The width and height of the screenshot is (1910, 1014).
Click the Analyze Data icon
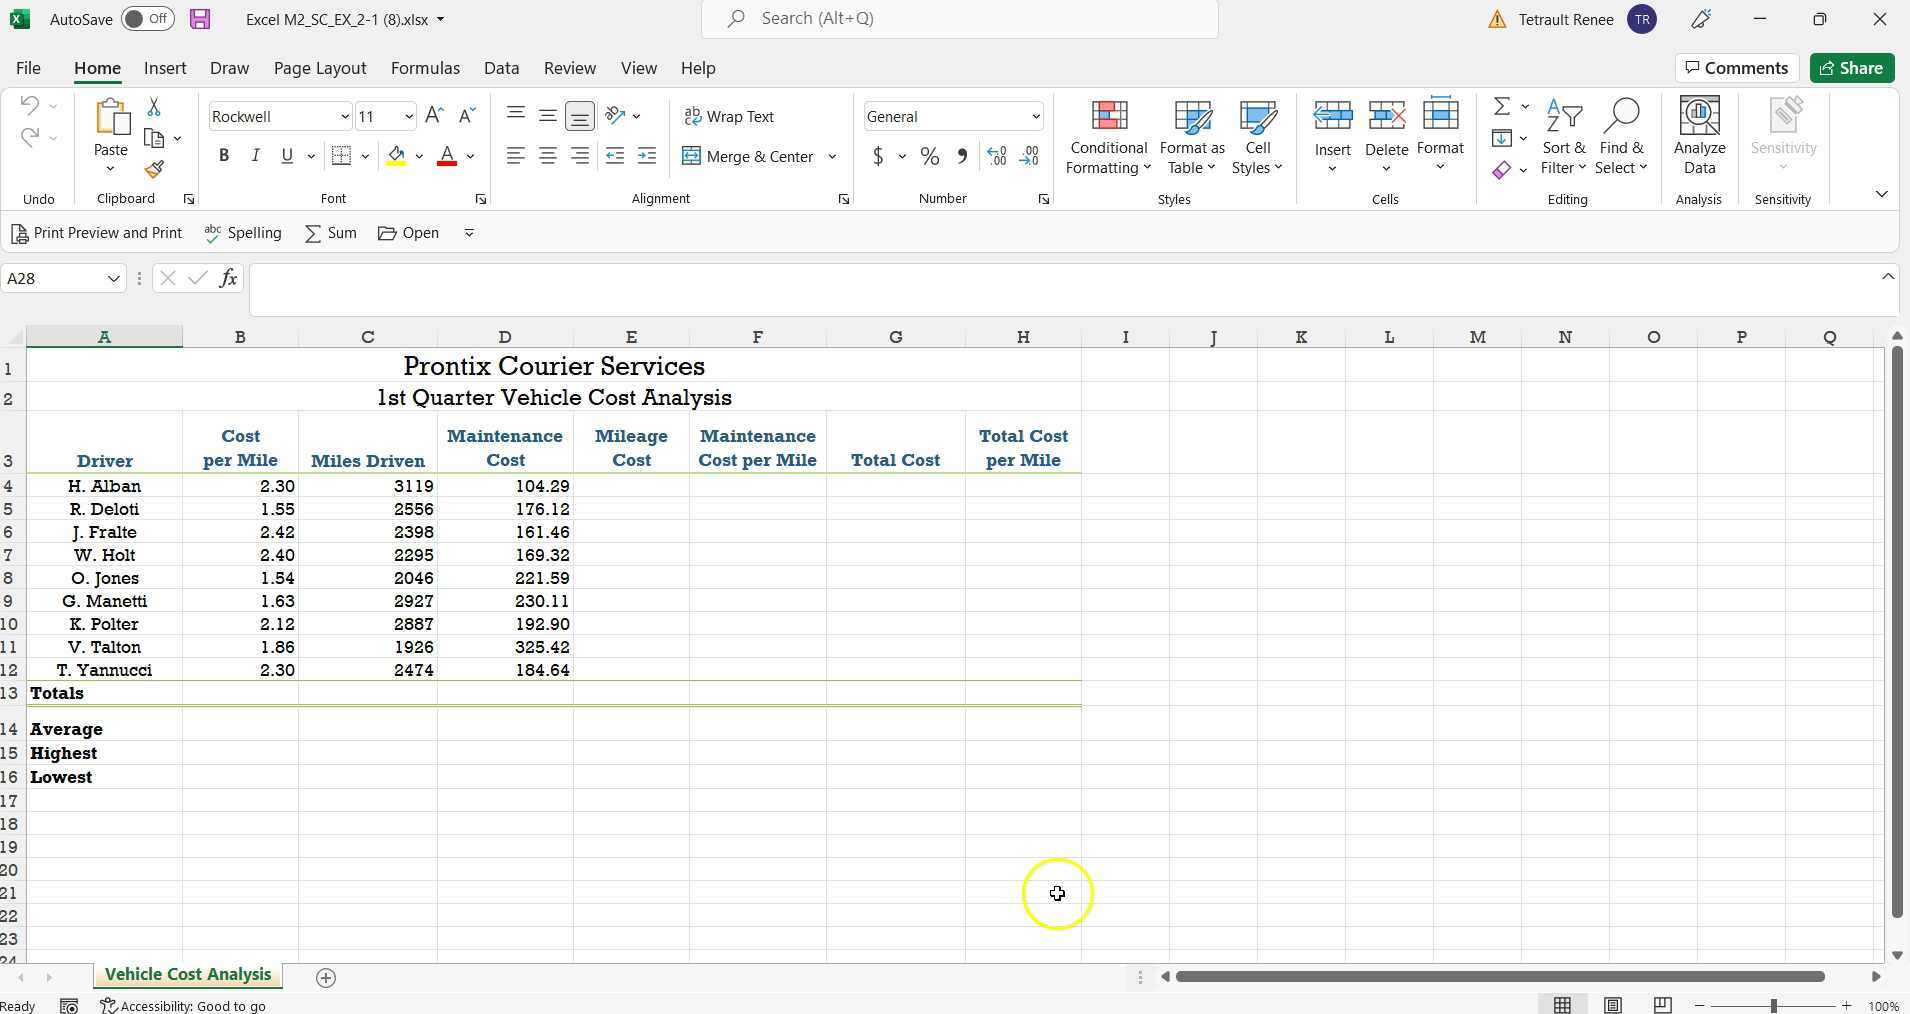click(x=1698, y=137)
